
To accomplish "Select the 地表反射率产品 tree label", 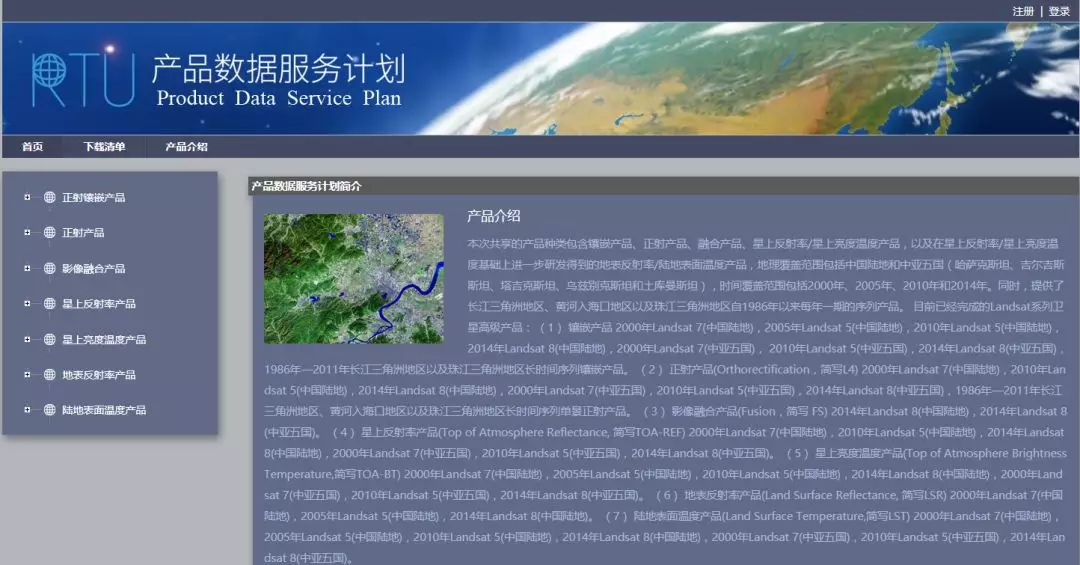I will [99, 375].
